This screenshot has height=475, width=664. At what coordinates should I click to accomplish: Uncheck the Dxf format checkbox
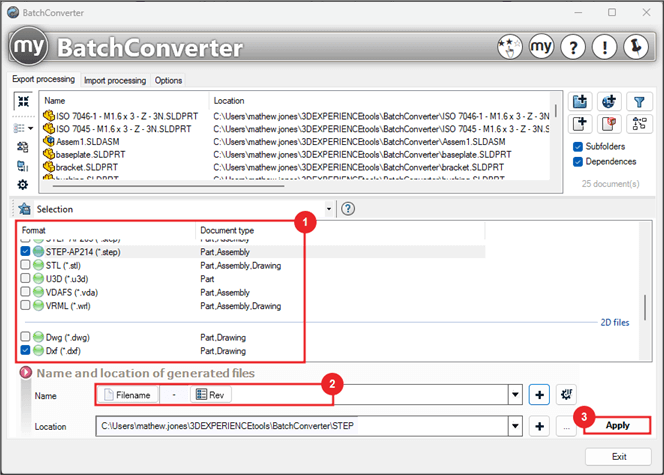(25, 351)
